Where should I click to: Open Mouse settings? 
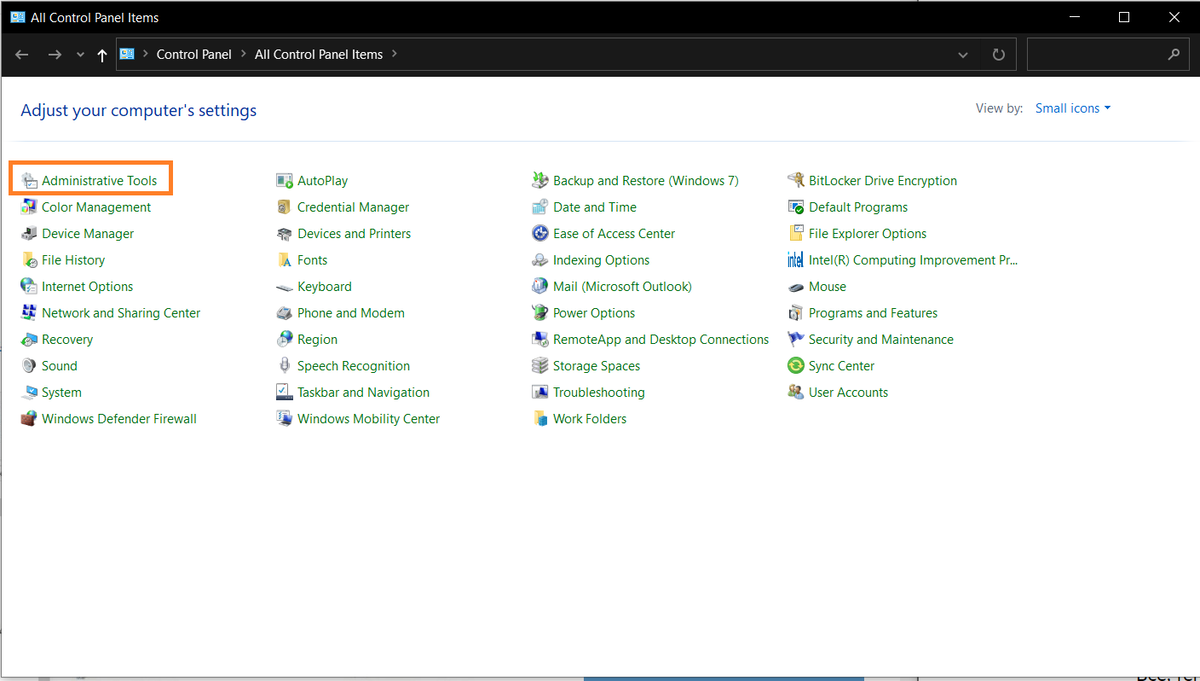(x=828, y=287)
